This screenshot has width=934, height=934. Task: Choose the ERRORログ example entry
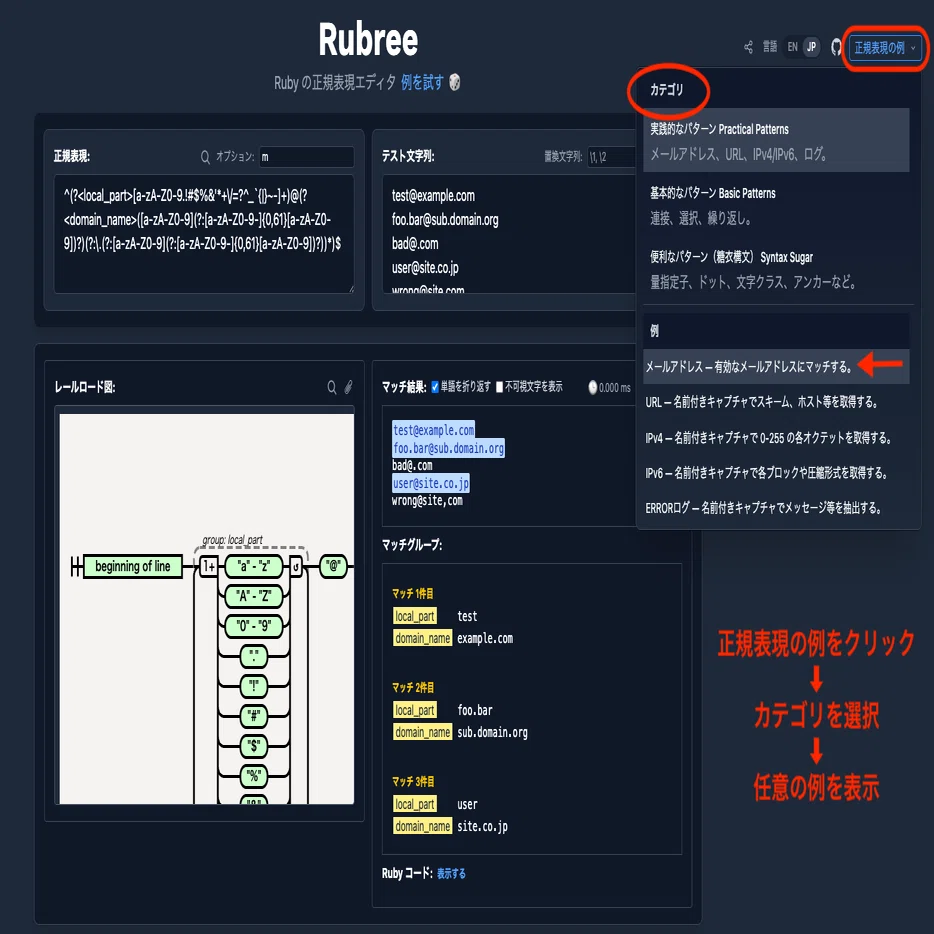[x=776, y=508]
